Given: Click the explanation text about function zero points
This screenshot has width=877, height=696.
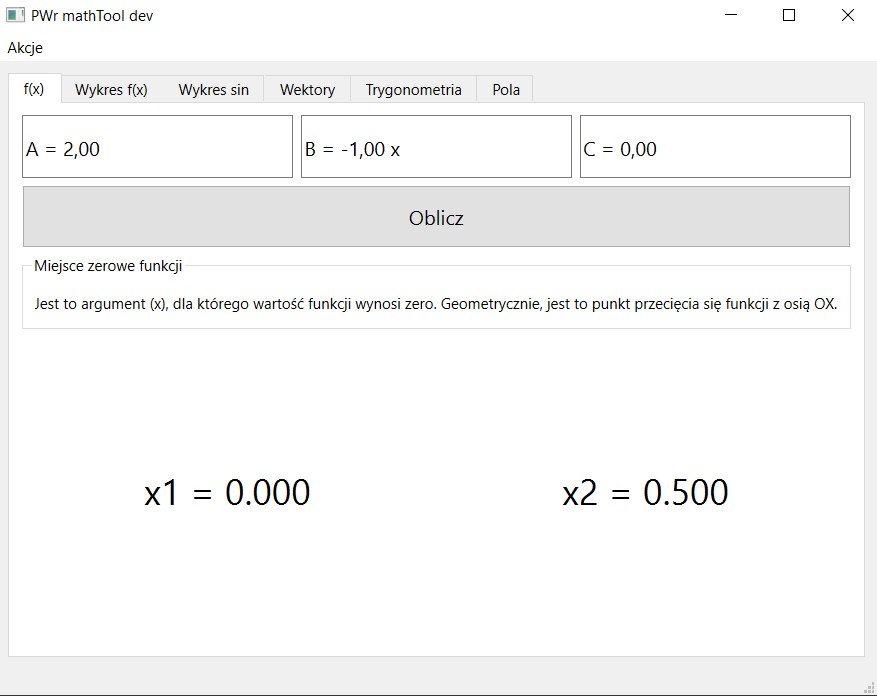Looking at the screenshot, I should (436, 303).
